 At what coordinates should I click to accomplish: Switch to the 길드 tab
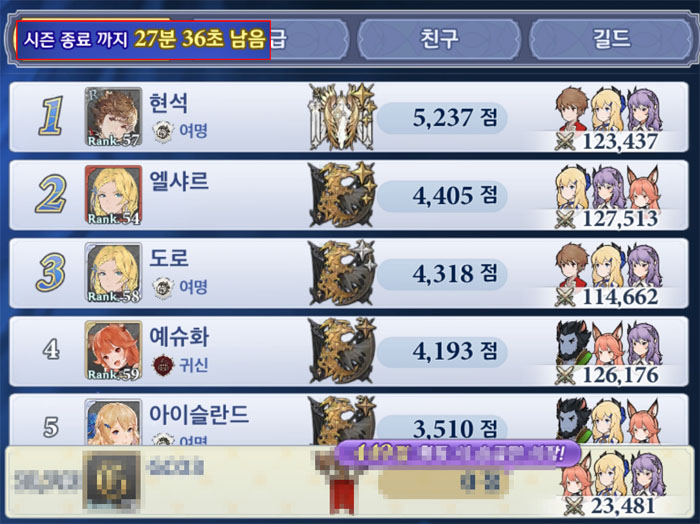click(x=611, y=39)
